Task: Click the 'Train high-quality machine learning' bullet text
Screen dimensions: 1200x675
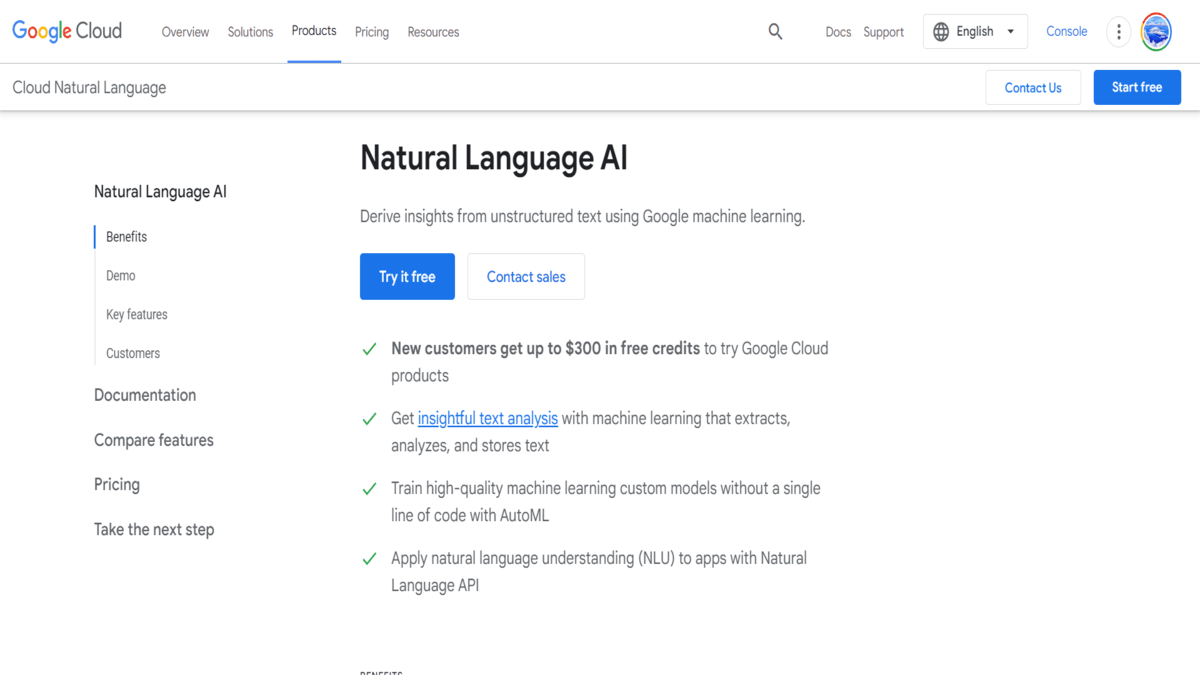Action: click(605, 502)
